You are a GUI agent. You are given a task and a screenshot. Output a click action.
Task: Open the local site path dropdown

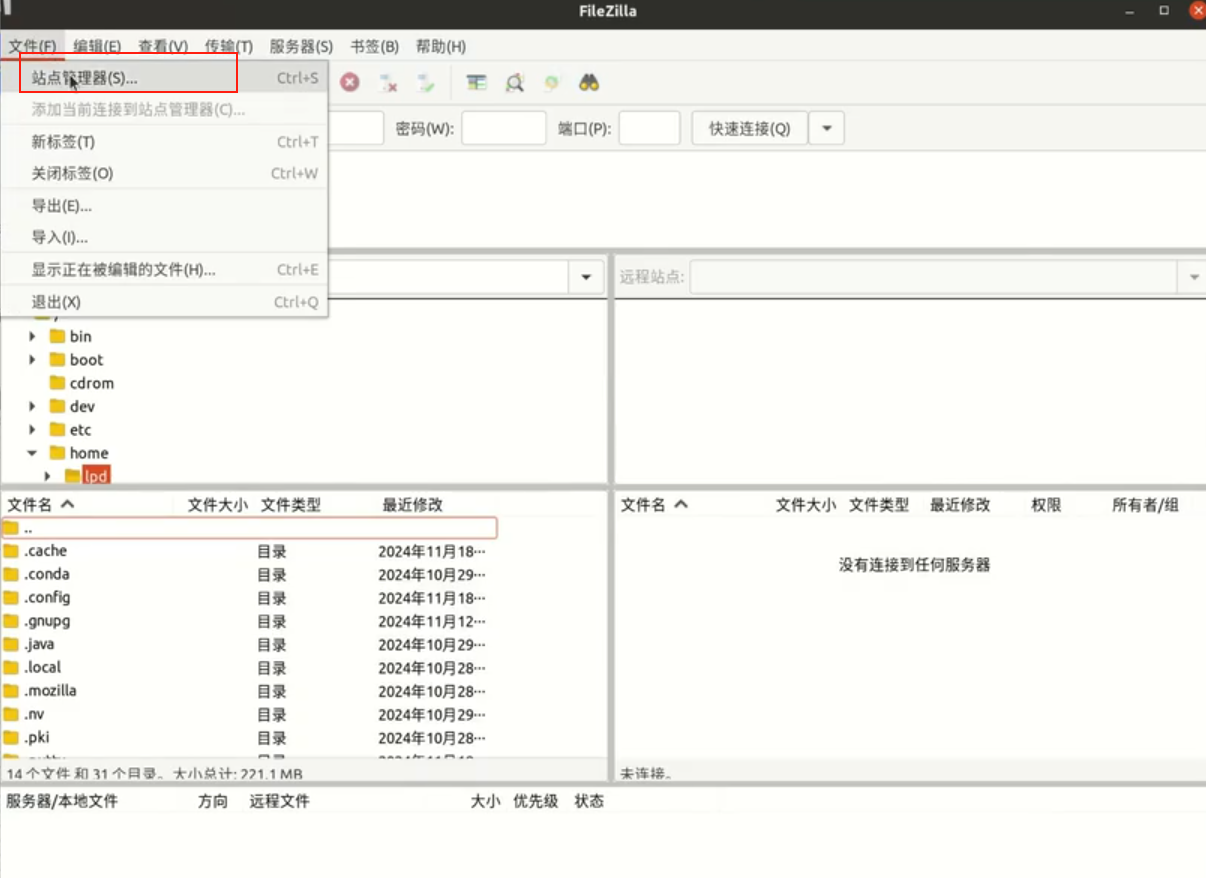pos(586,277)
